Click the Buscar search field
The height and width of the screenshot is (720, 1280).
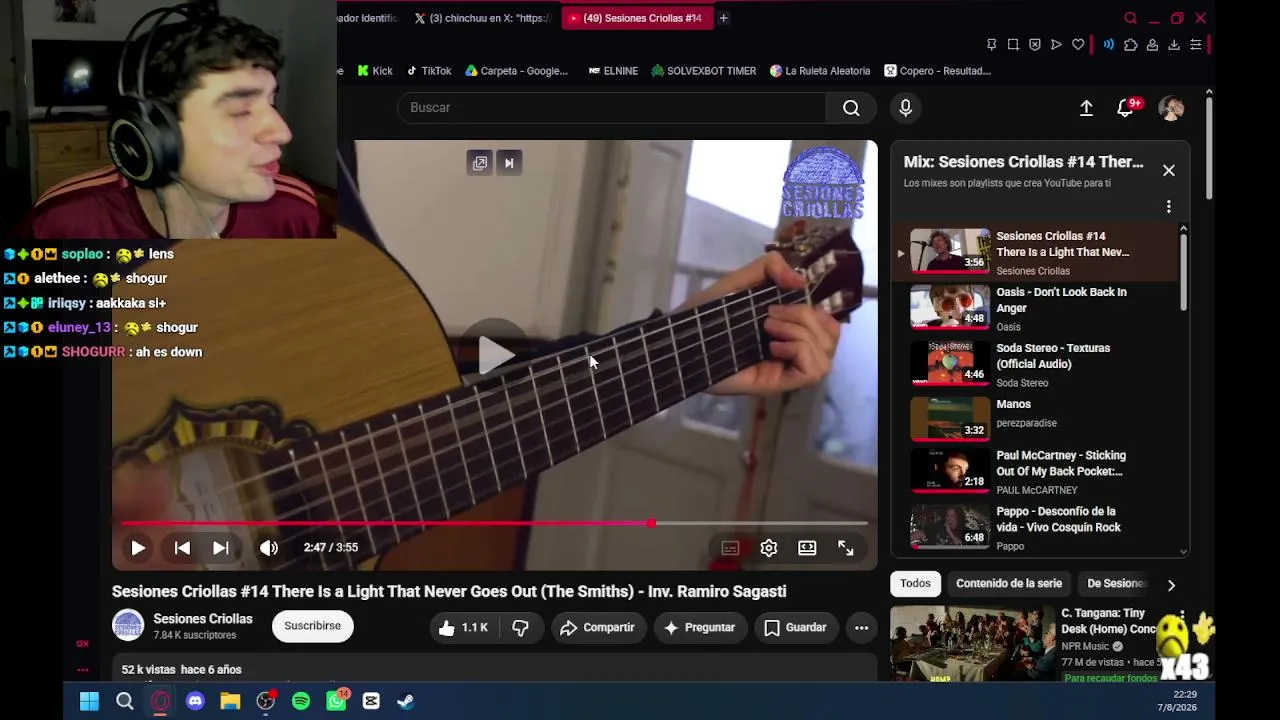(611, 108)
